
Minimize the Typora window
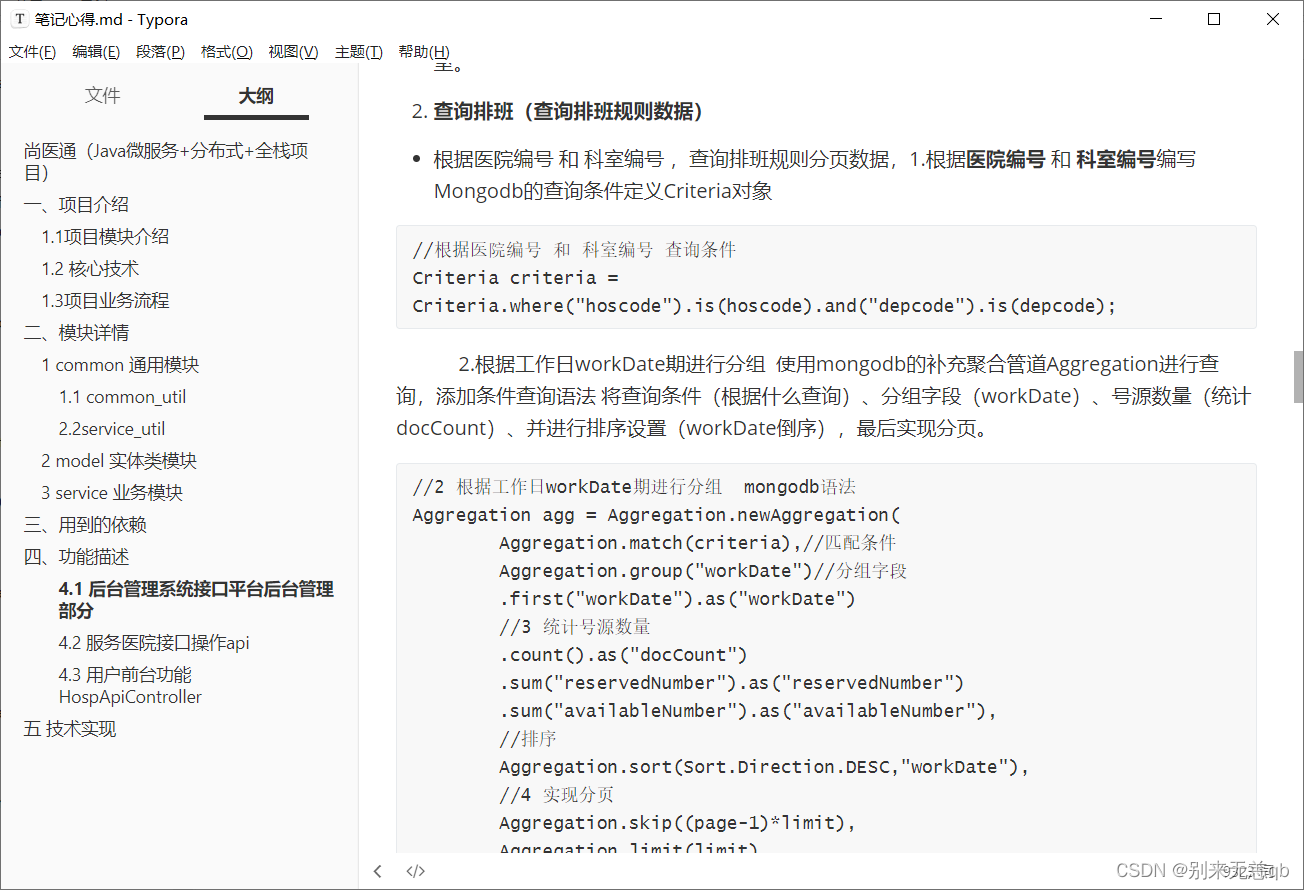1155,19
